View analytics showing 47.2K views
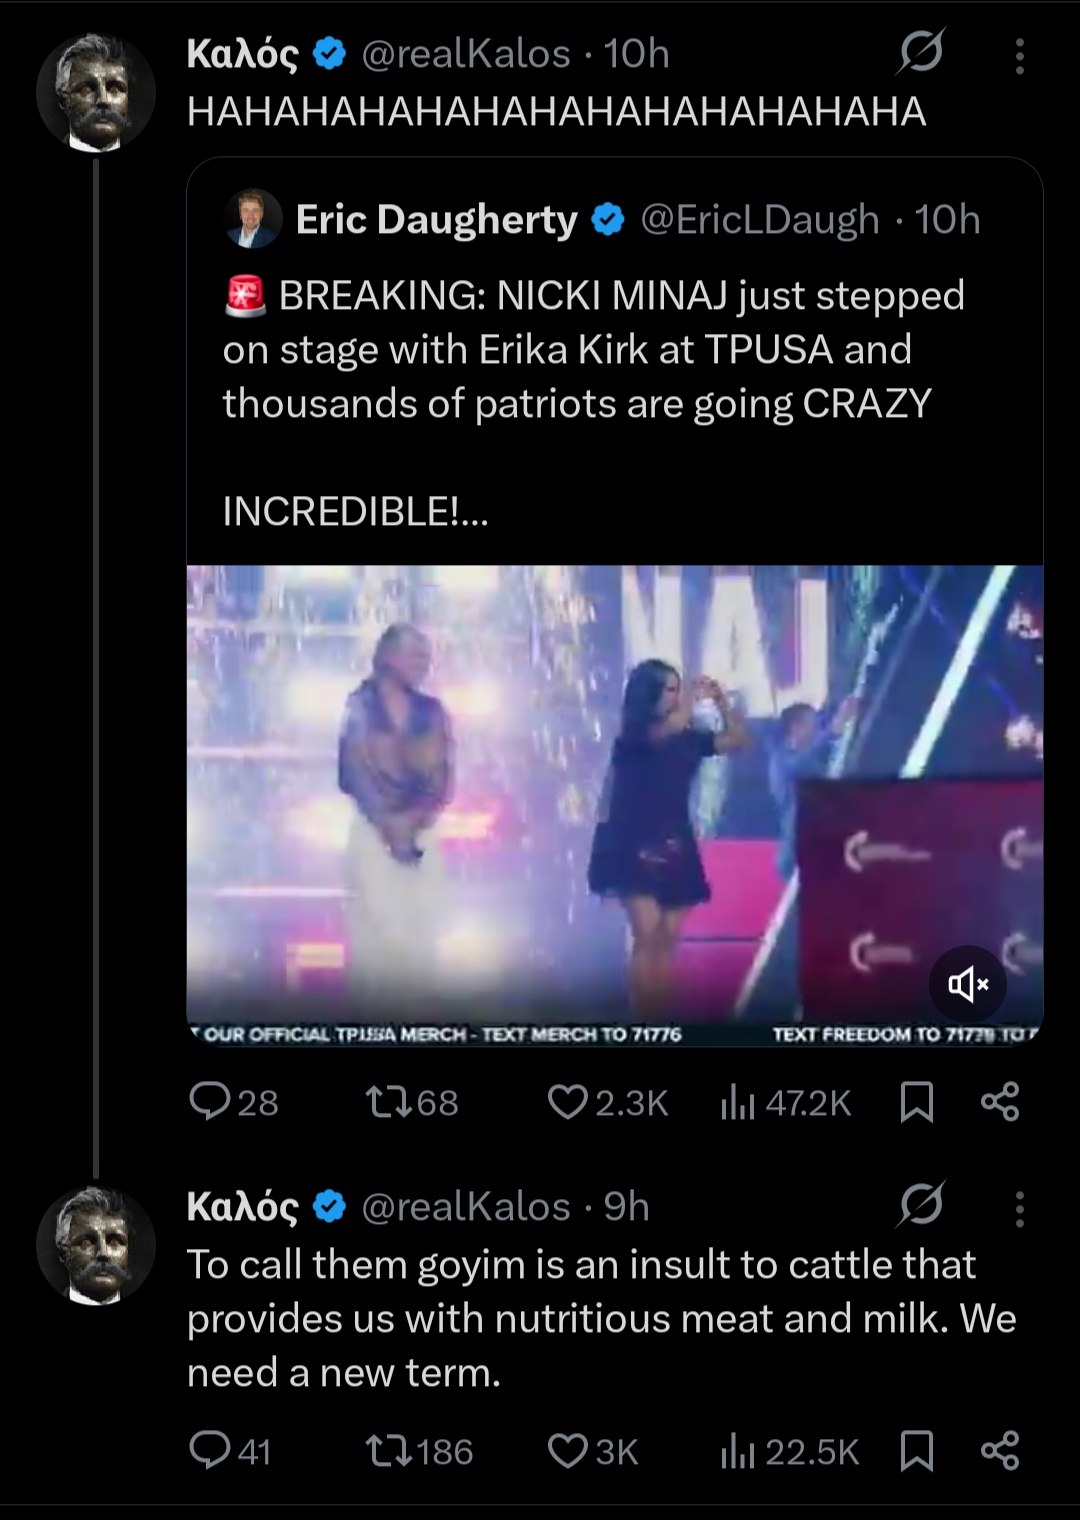 [738, 1101]
